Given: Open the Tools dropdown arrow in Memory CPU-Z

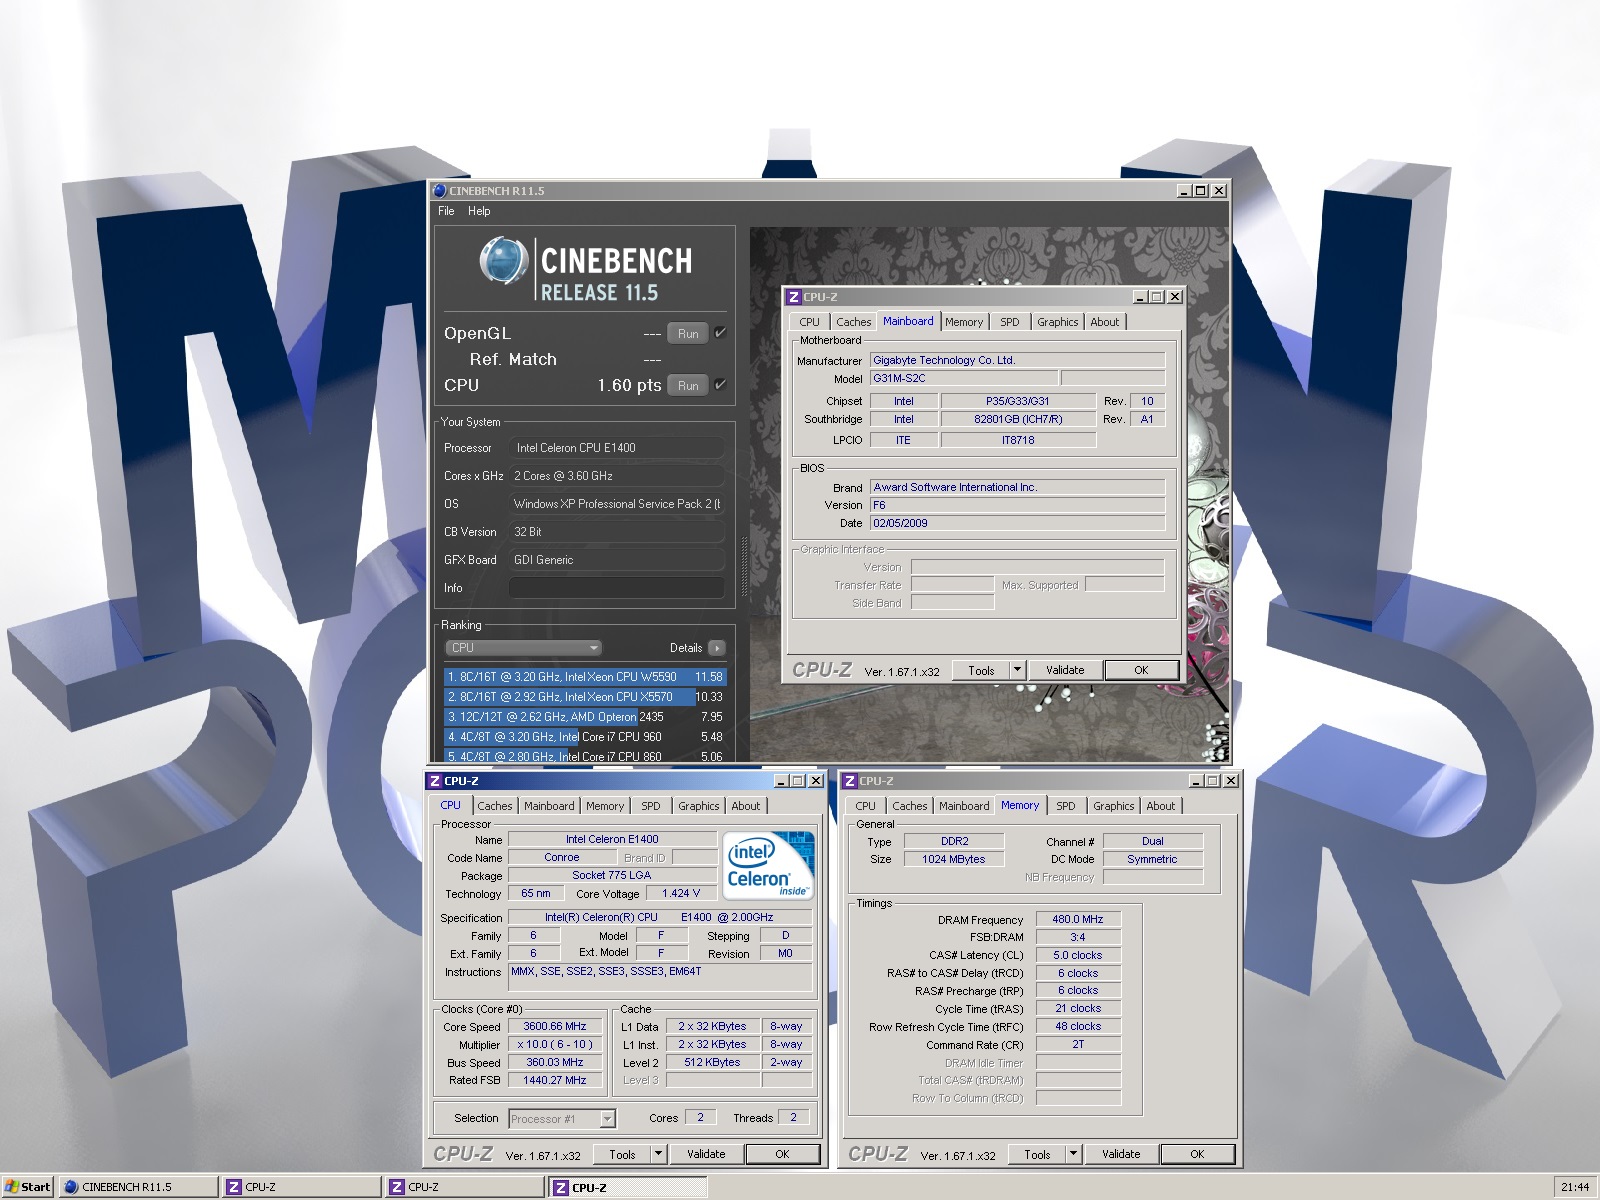Looking at the screenshot, I should pyautogui.click(x=1073, y=1154).
